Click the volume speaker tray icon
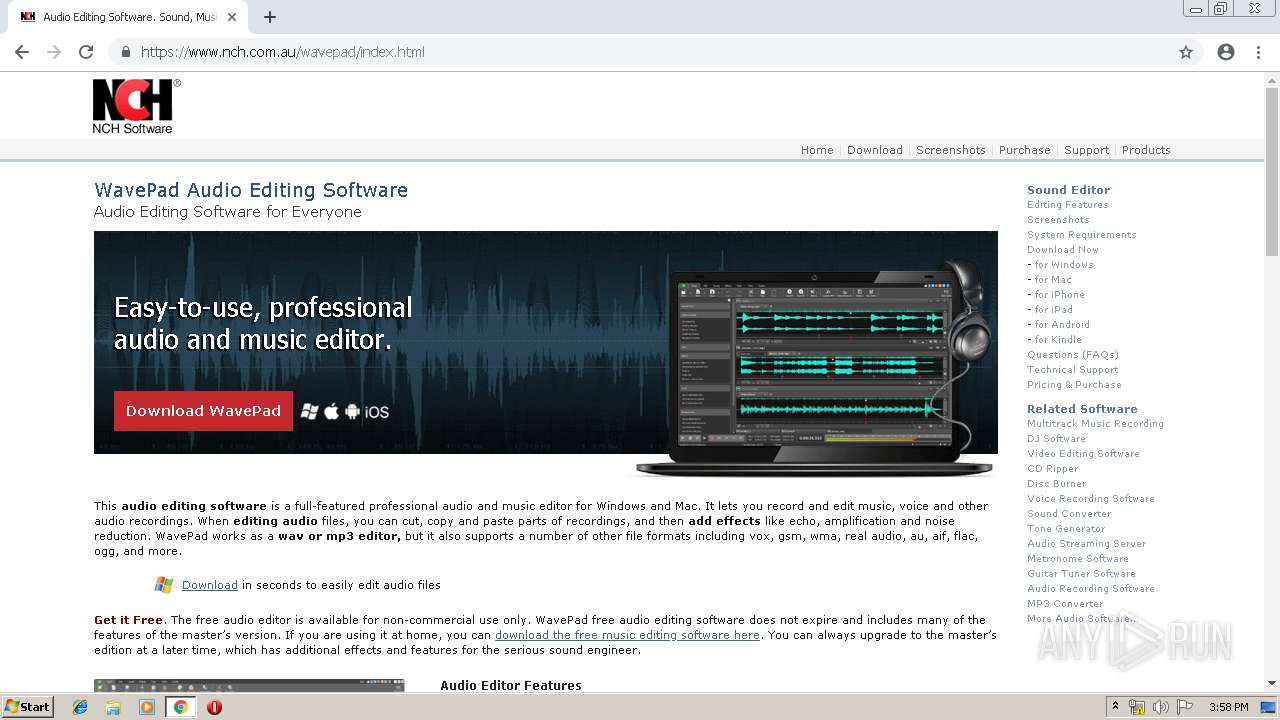The image size is (1280, 720). (1161, 707)
